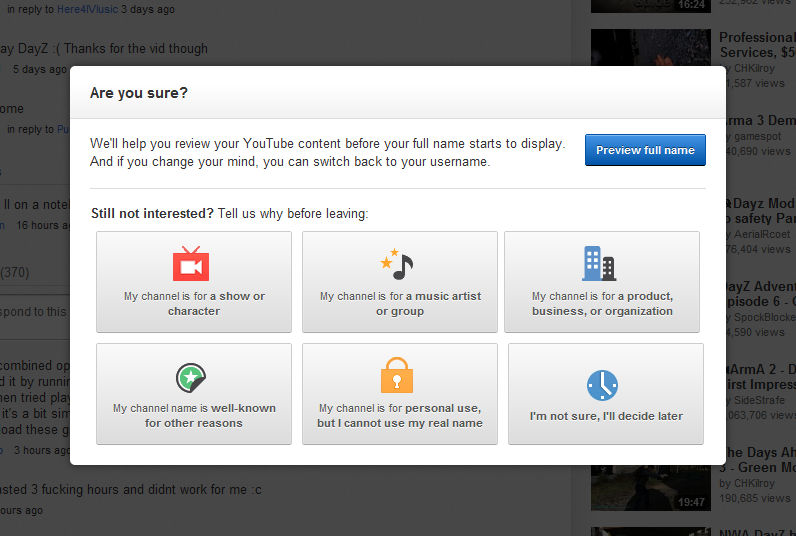Image resolution: width=796 pixels, height=536 pixels.
Task: Open the 'Dayz Mod' video title link
Action: (x=760, y=211)
